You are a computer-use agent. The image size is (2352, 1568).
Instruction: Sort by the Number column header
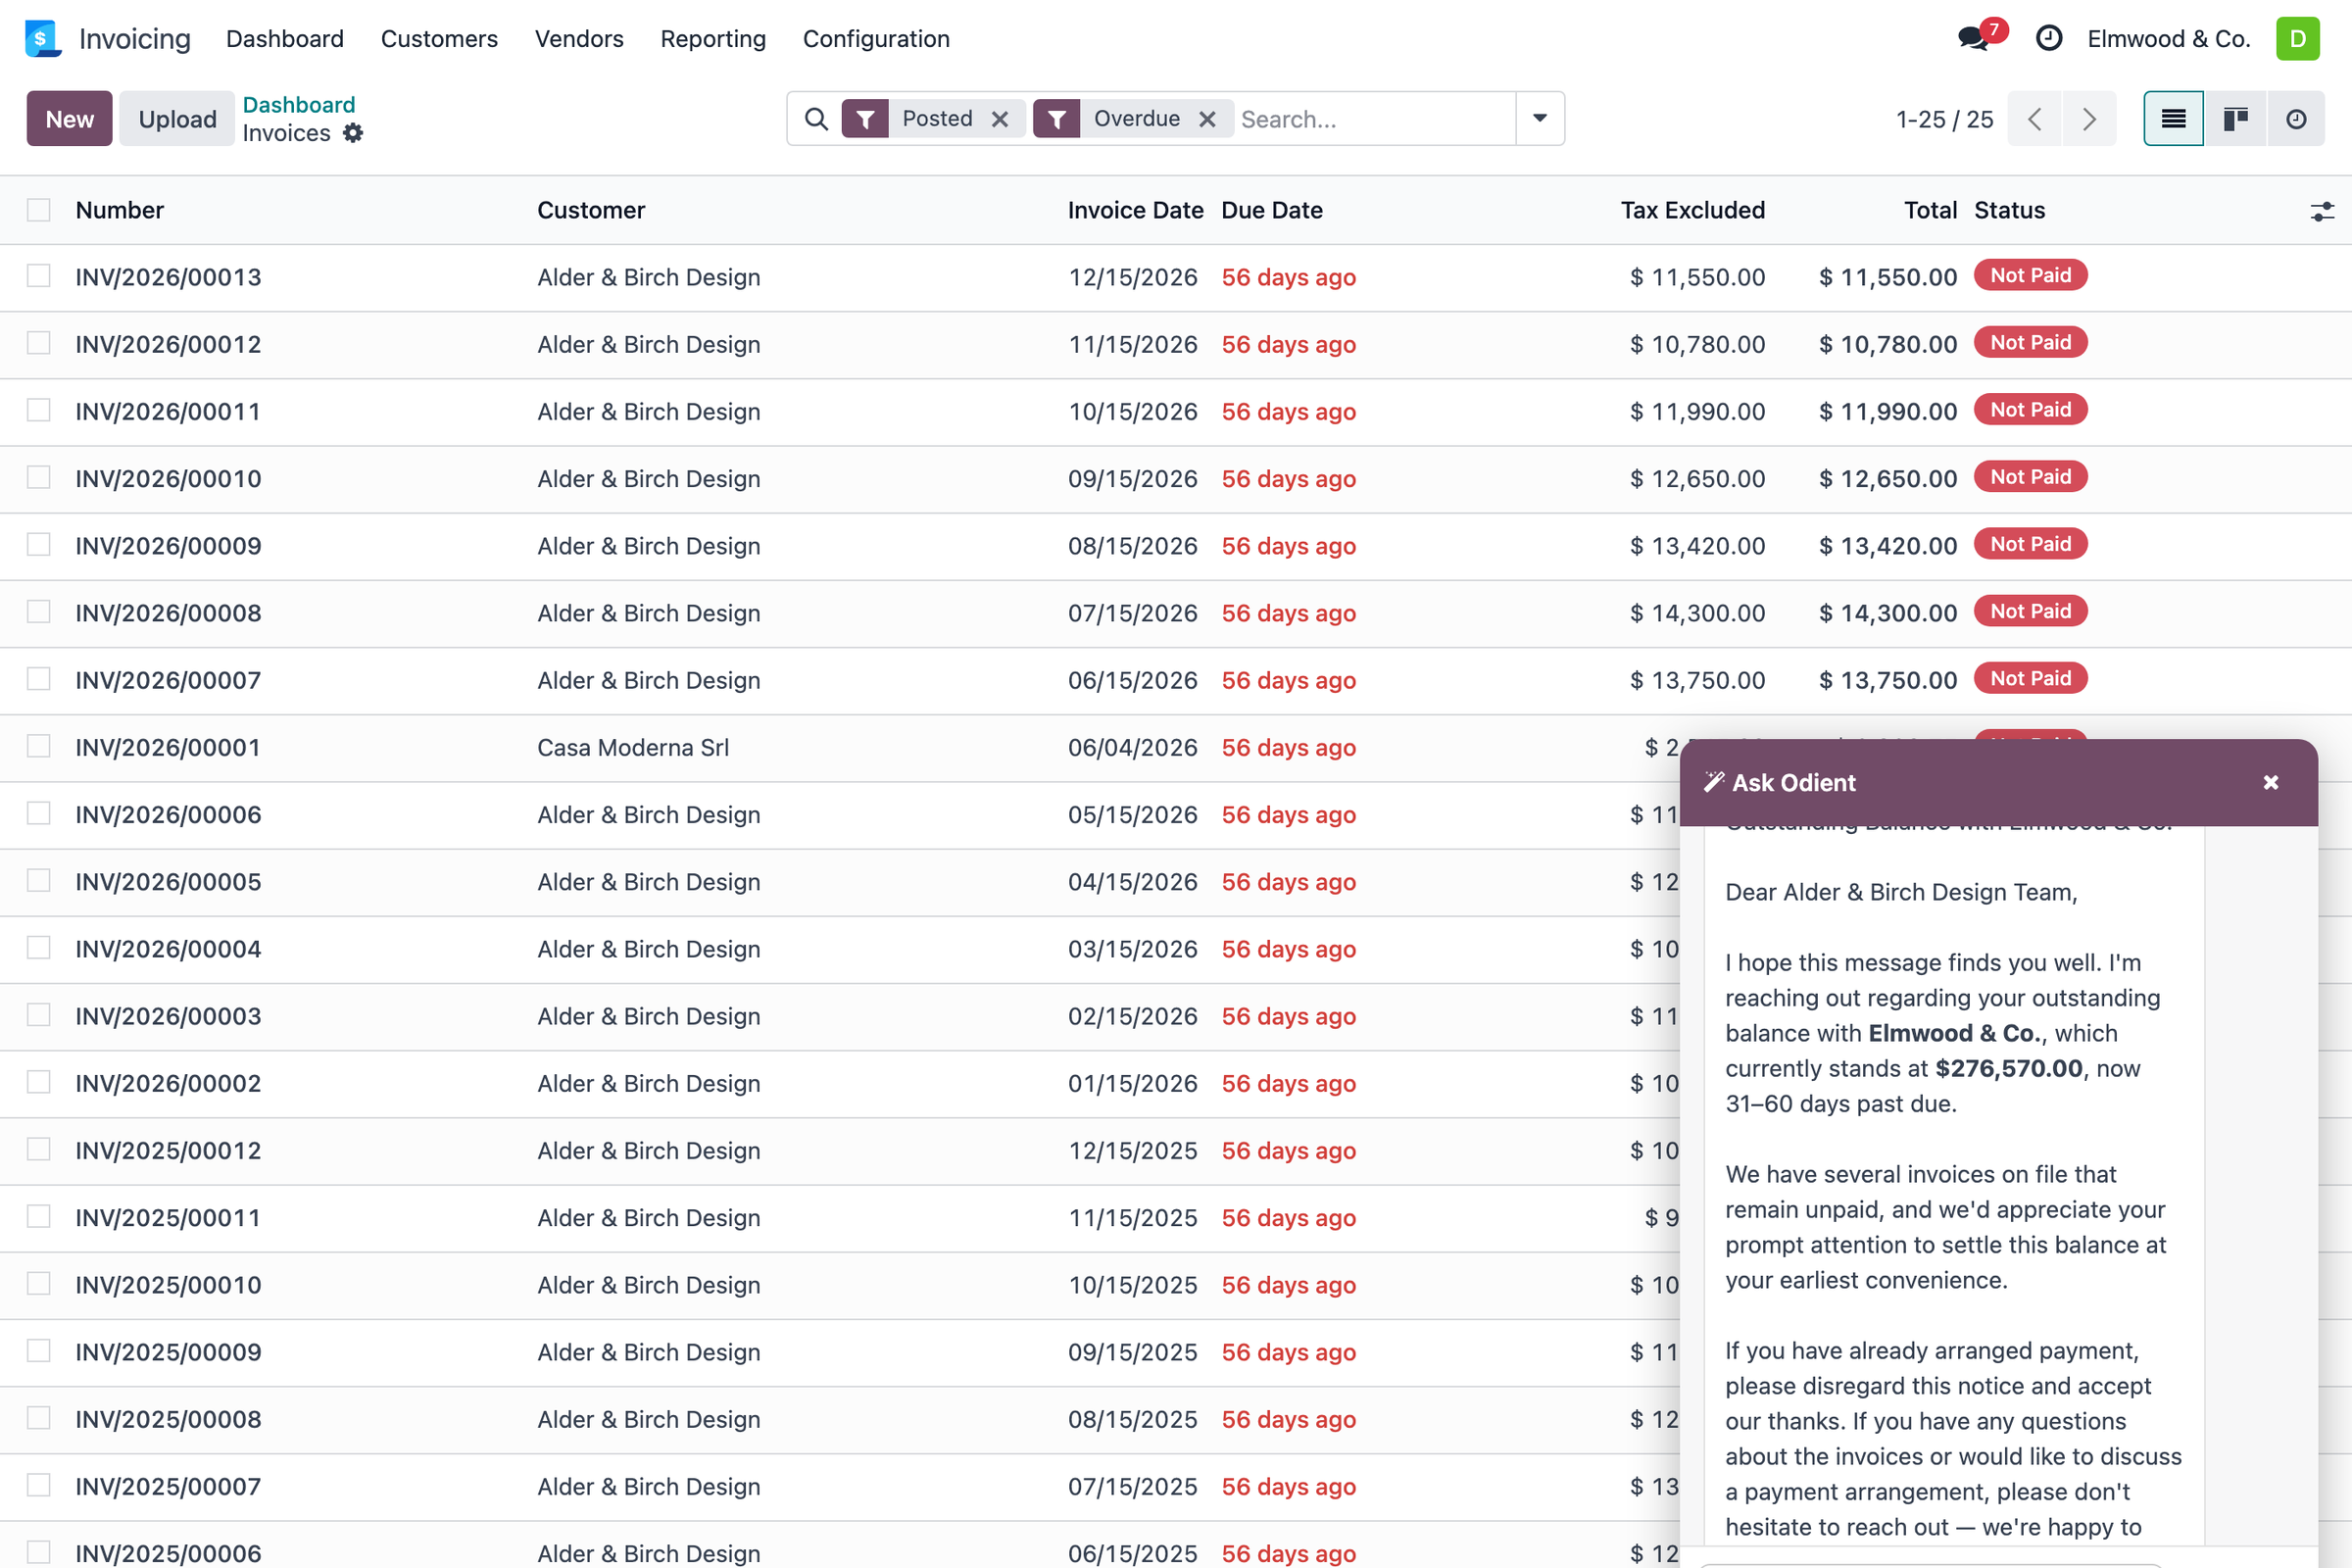tap(120, 211)
